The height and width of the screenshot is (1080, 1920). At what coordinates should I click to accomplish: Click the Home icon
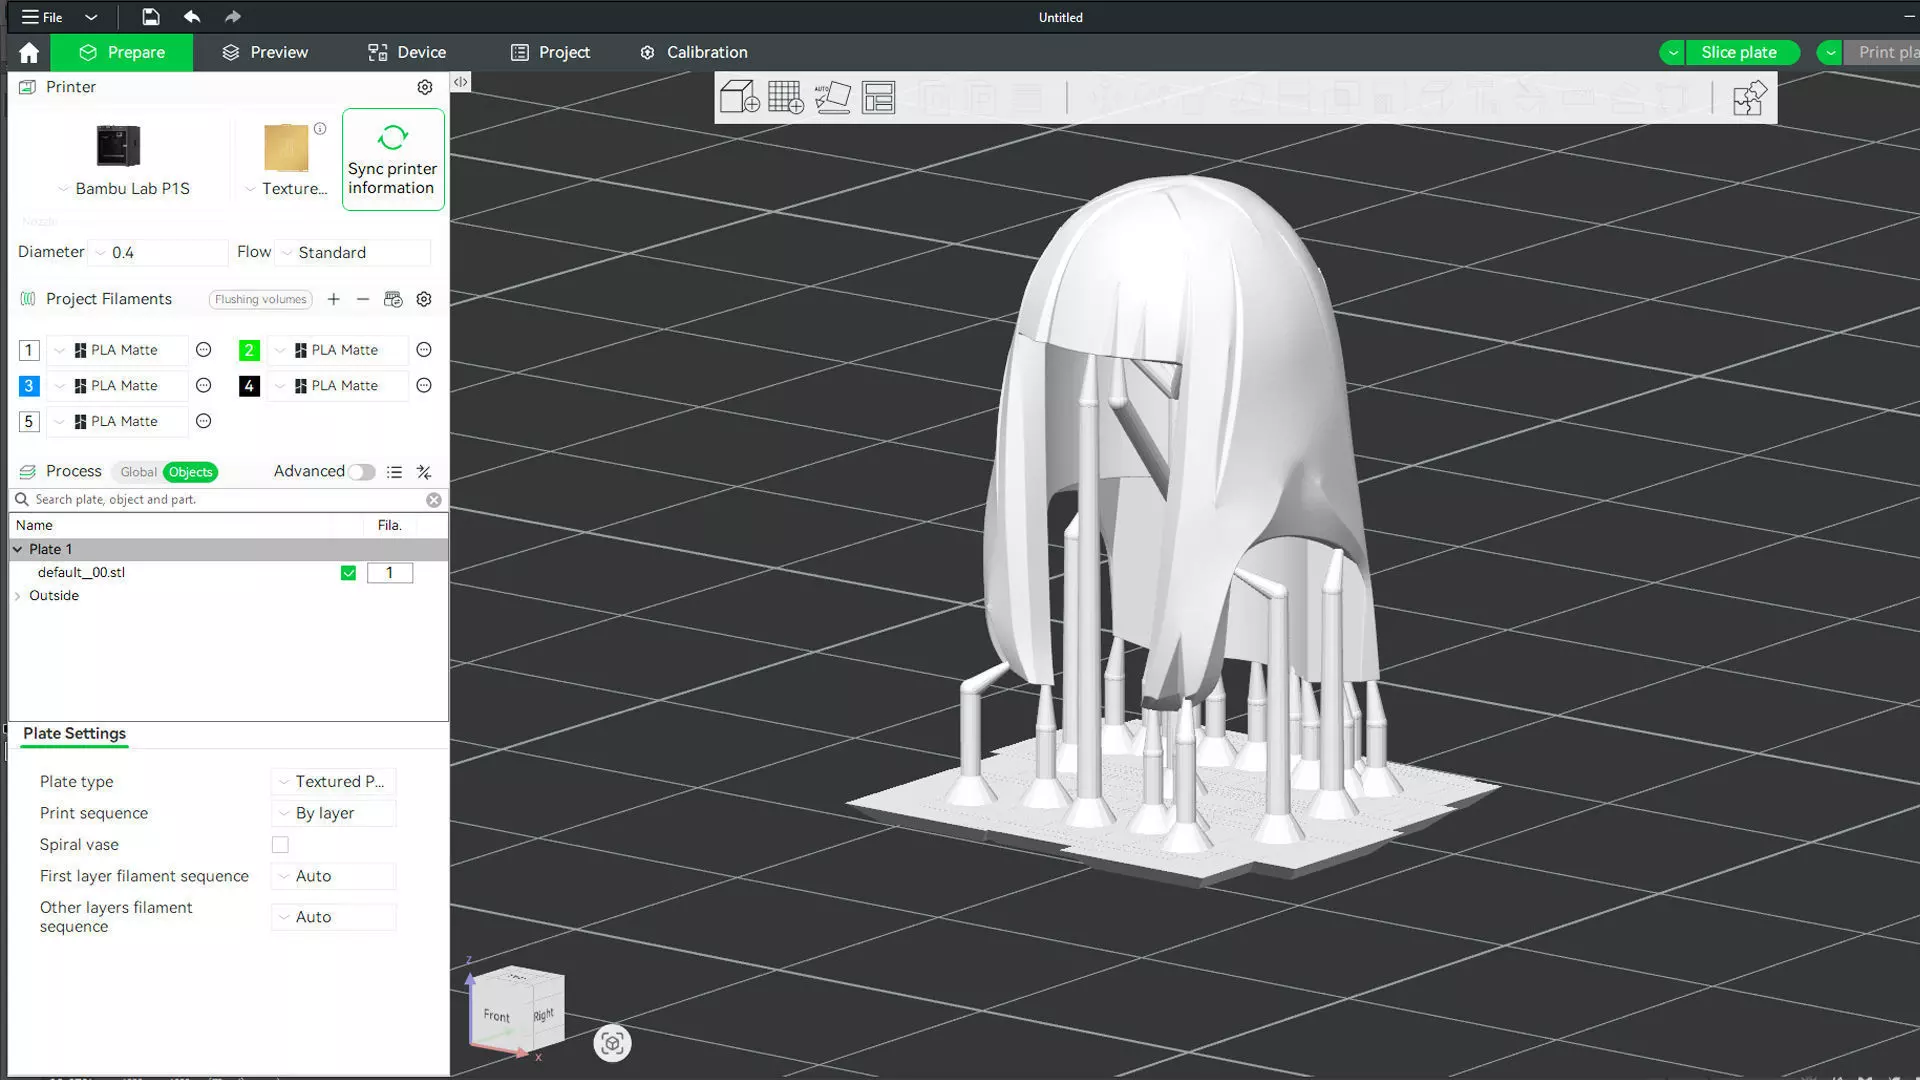29,53
